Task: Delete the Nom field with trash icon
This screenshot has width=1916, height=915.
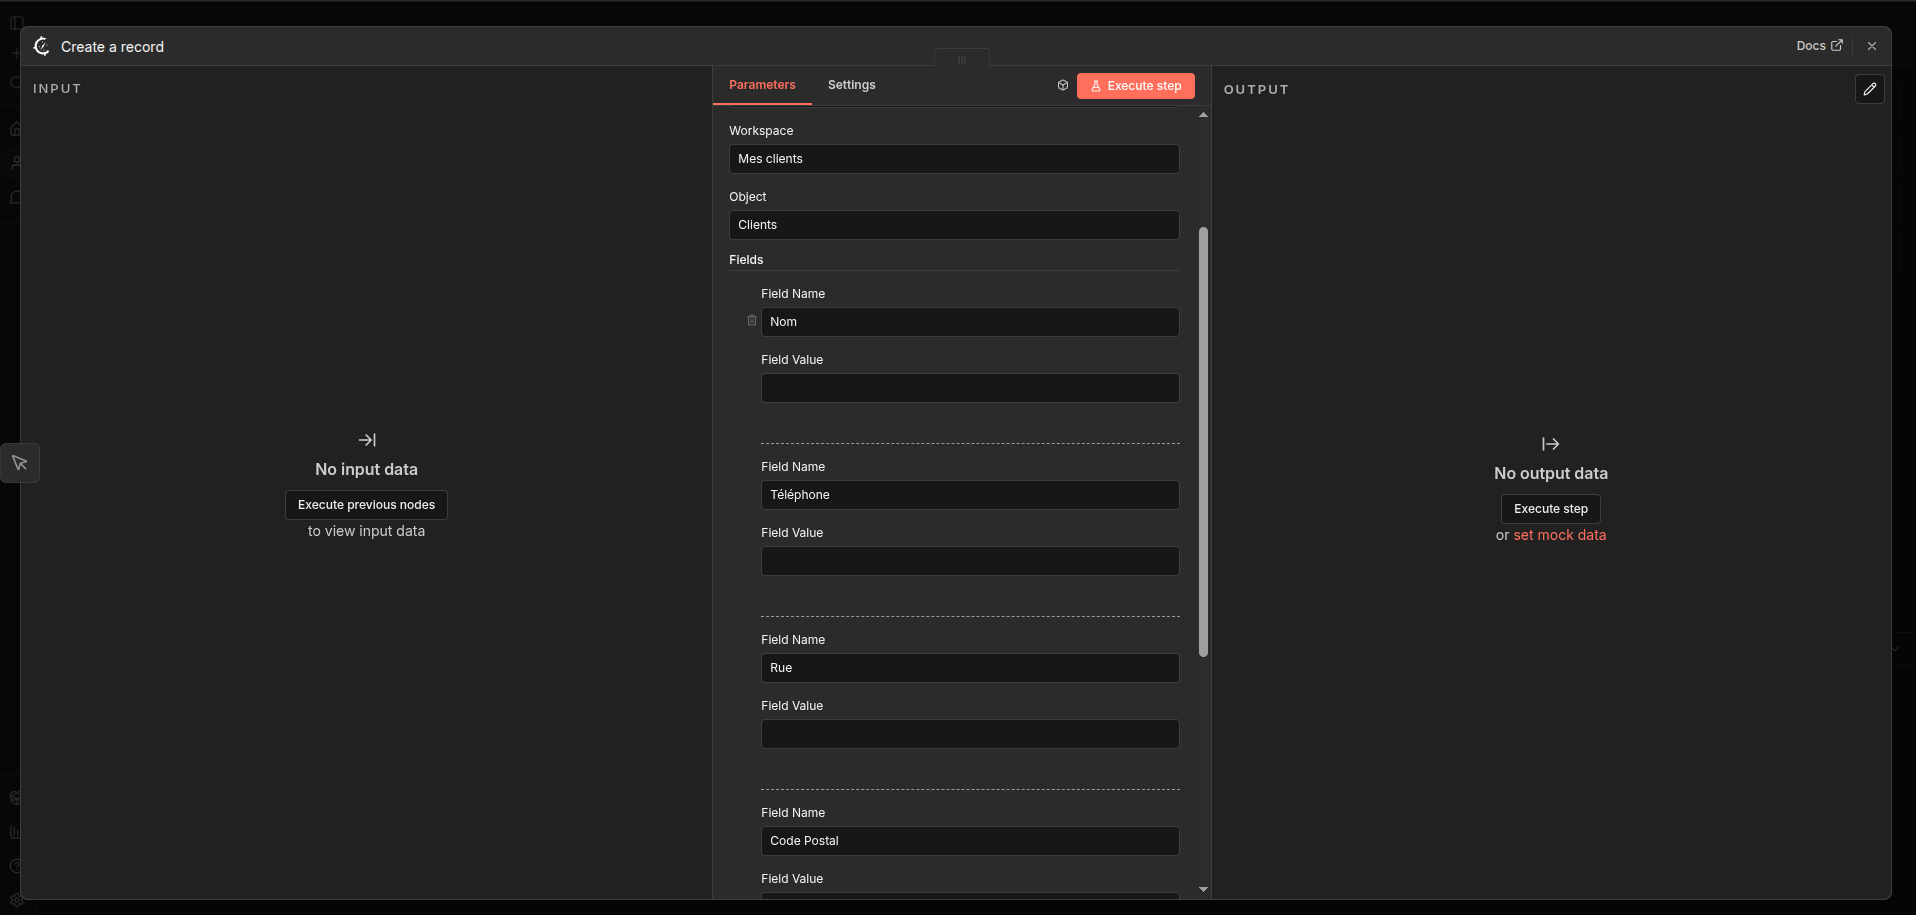Action: click(752, 321)
